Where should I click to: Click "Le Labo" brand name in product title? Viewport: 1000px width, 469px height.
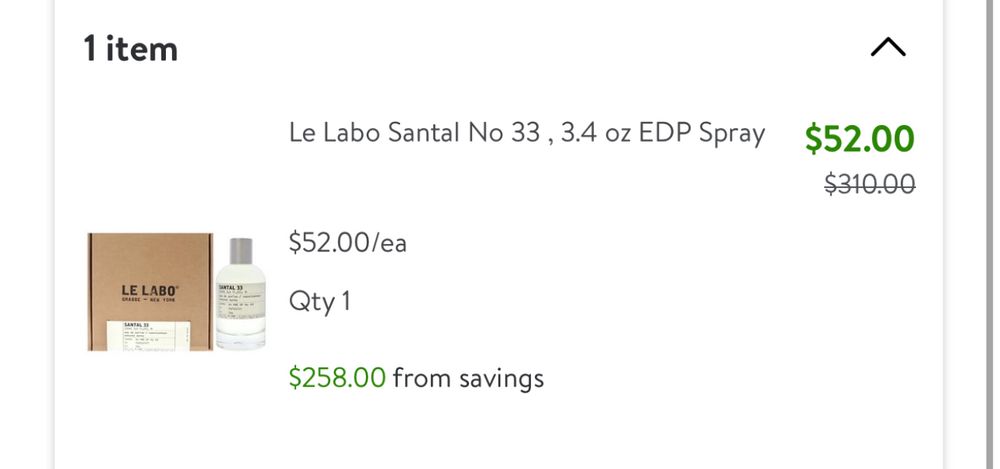331,133
